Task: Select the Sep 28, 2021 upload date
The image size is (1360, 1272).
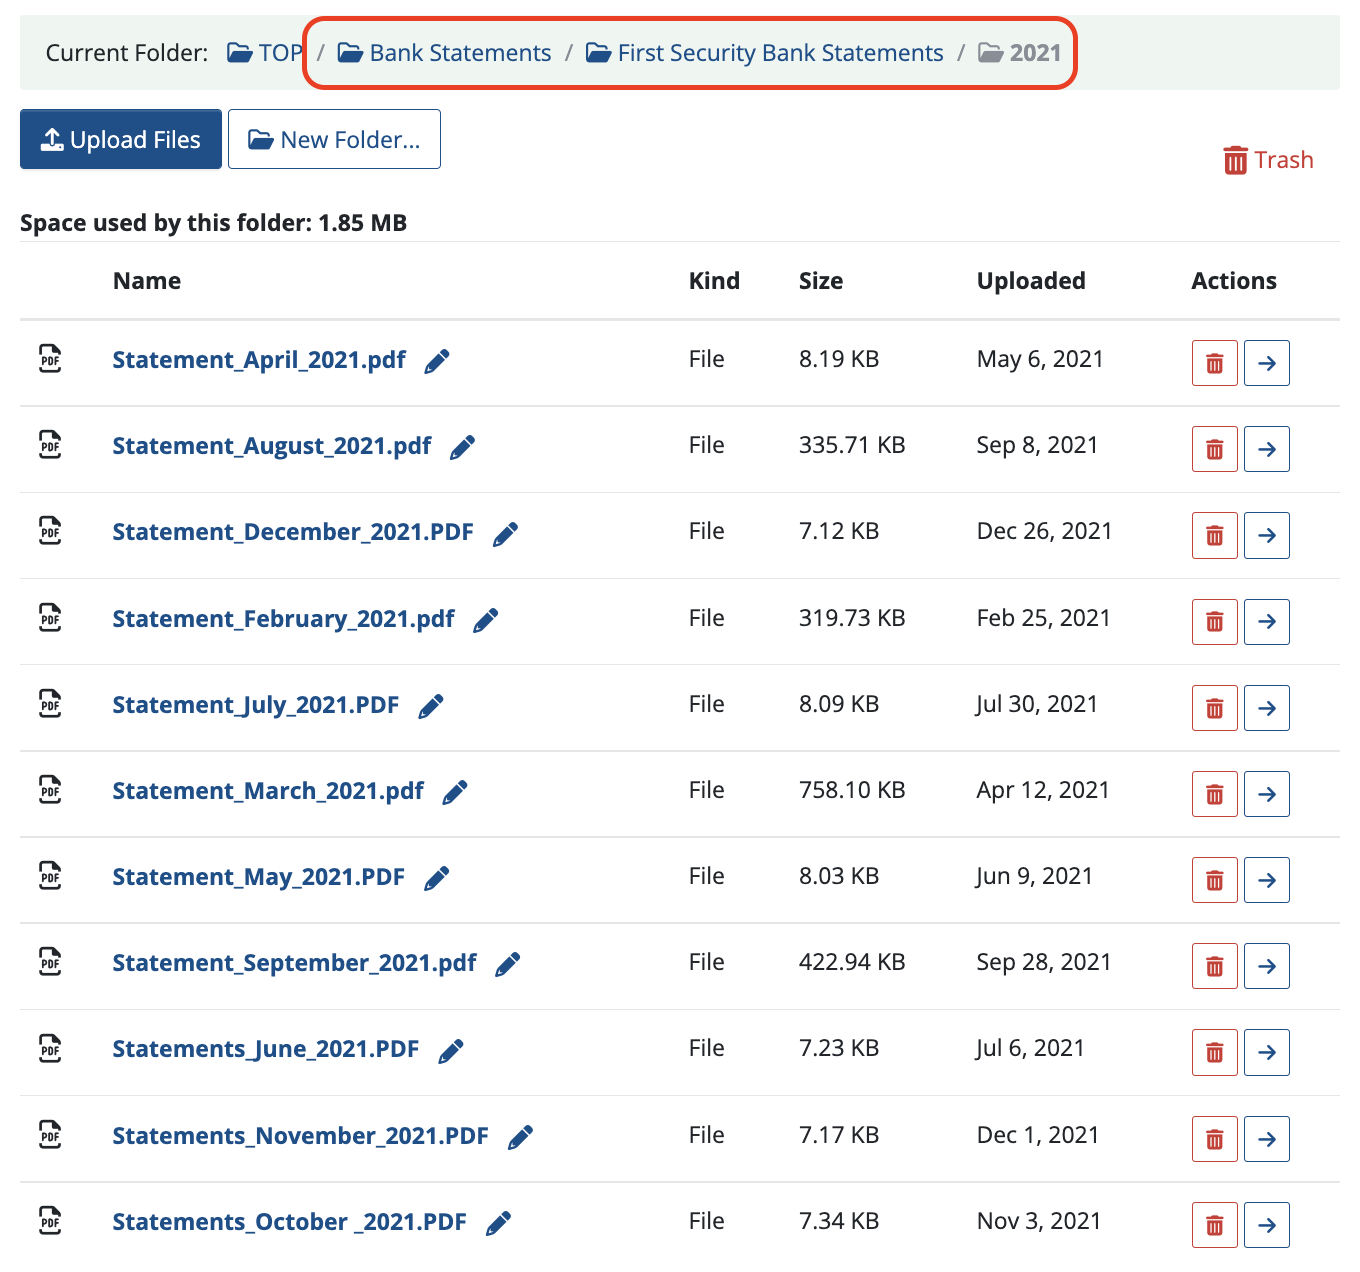Action: point(1044,962)
